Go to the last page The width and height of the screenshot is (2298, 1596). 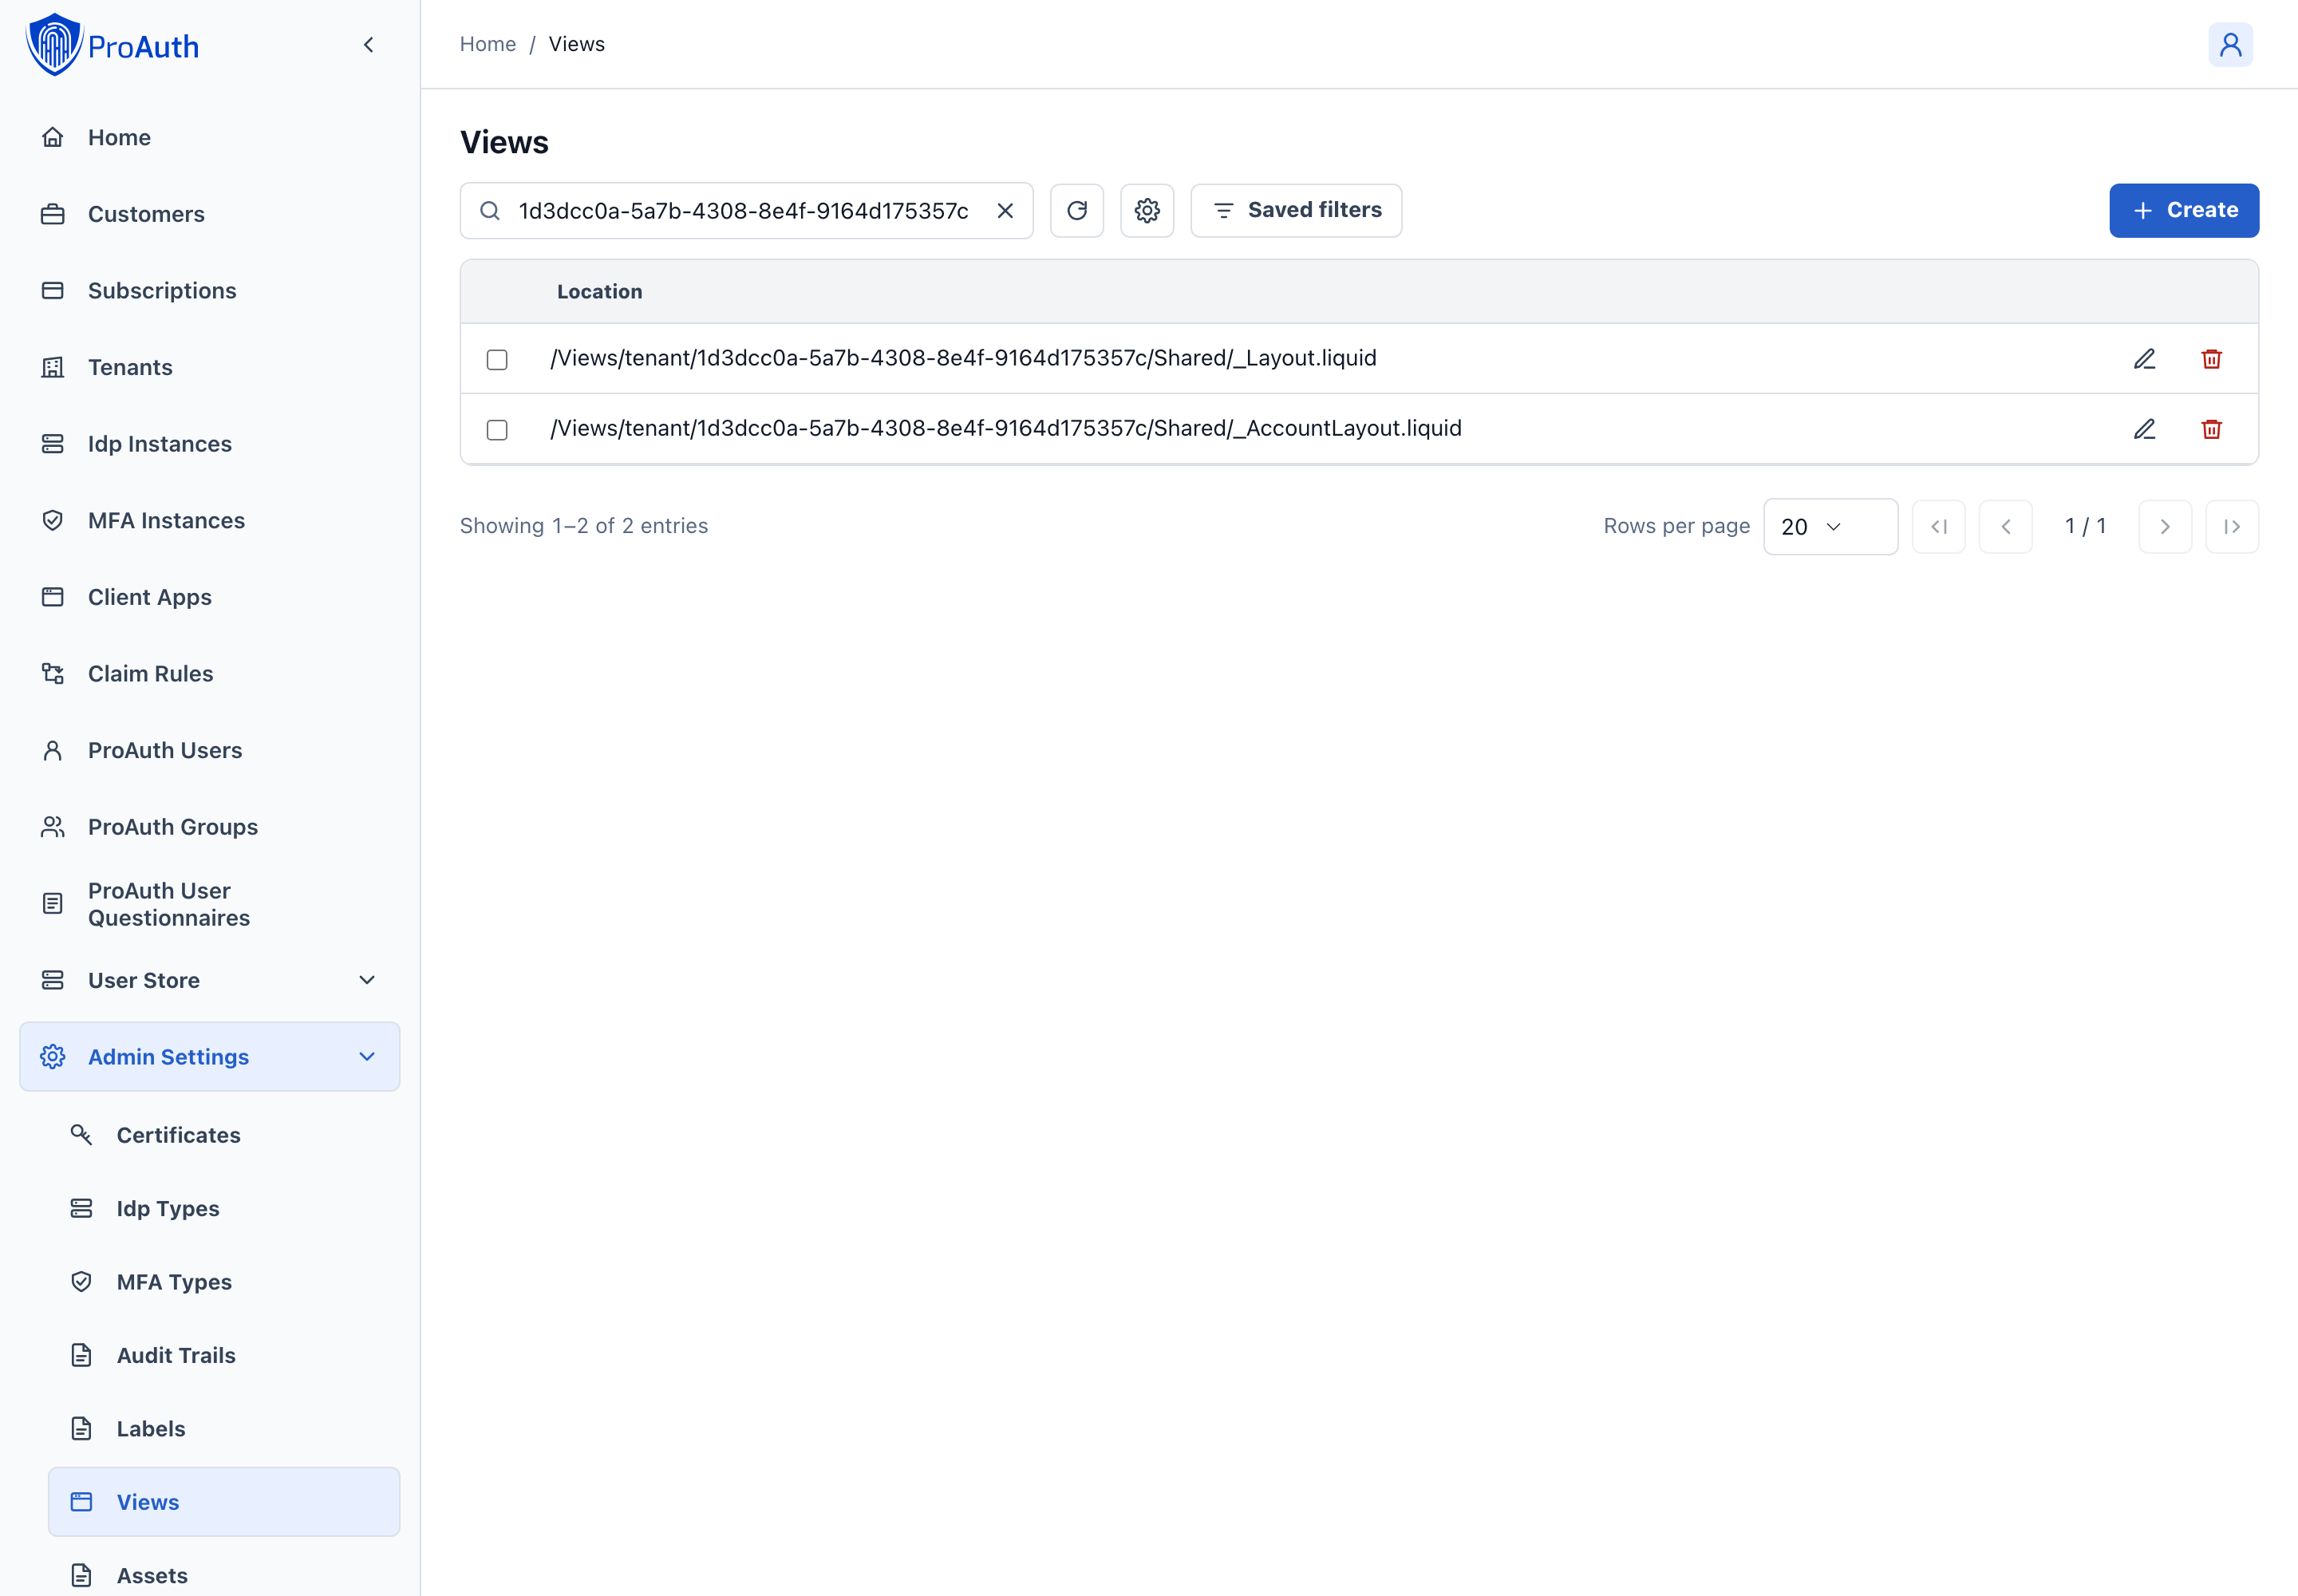click(2232, 527)
